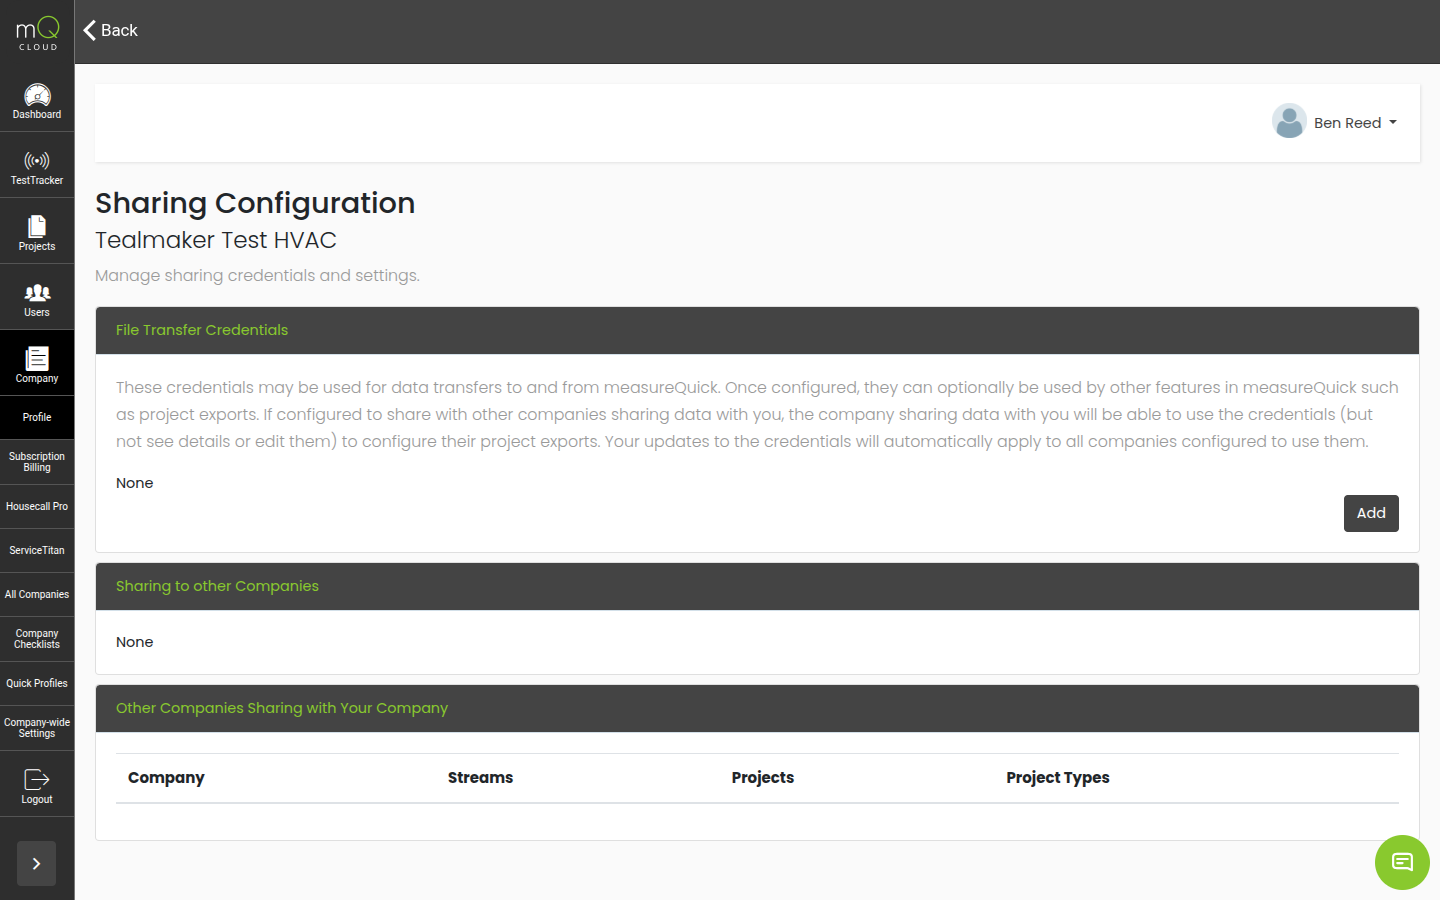1440x900 pixels.
Task: Open TestTracker from the sidebar
Action: click(x=37, y=162)
